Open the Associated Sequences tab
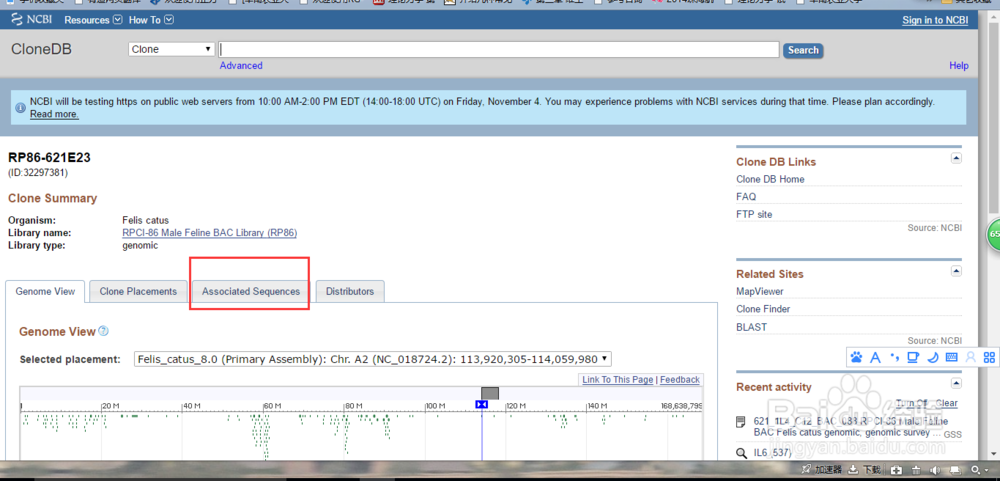1000x481 pixels. pyautogui.click(x=251, y=292)
